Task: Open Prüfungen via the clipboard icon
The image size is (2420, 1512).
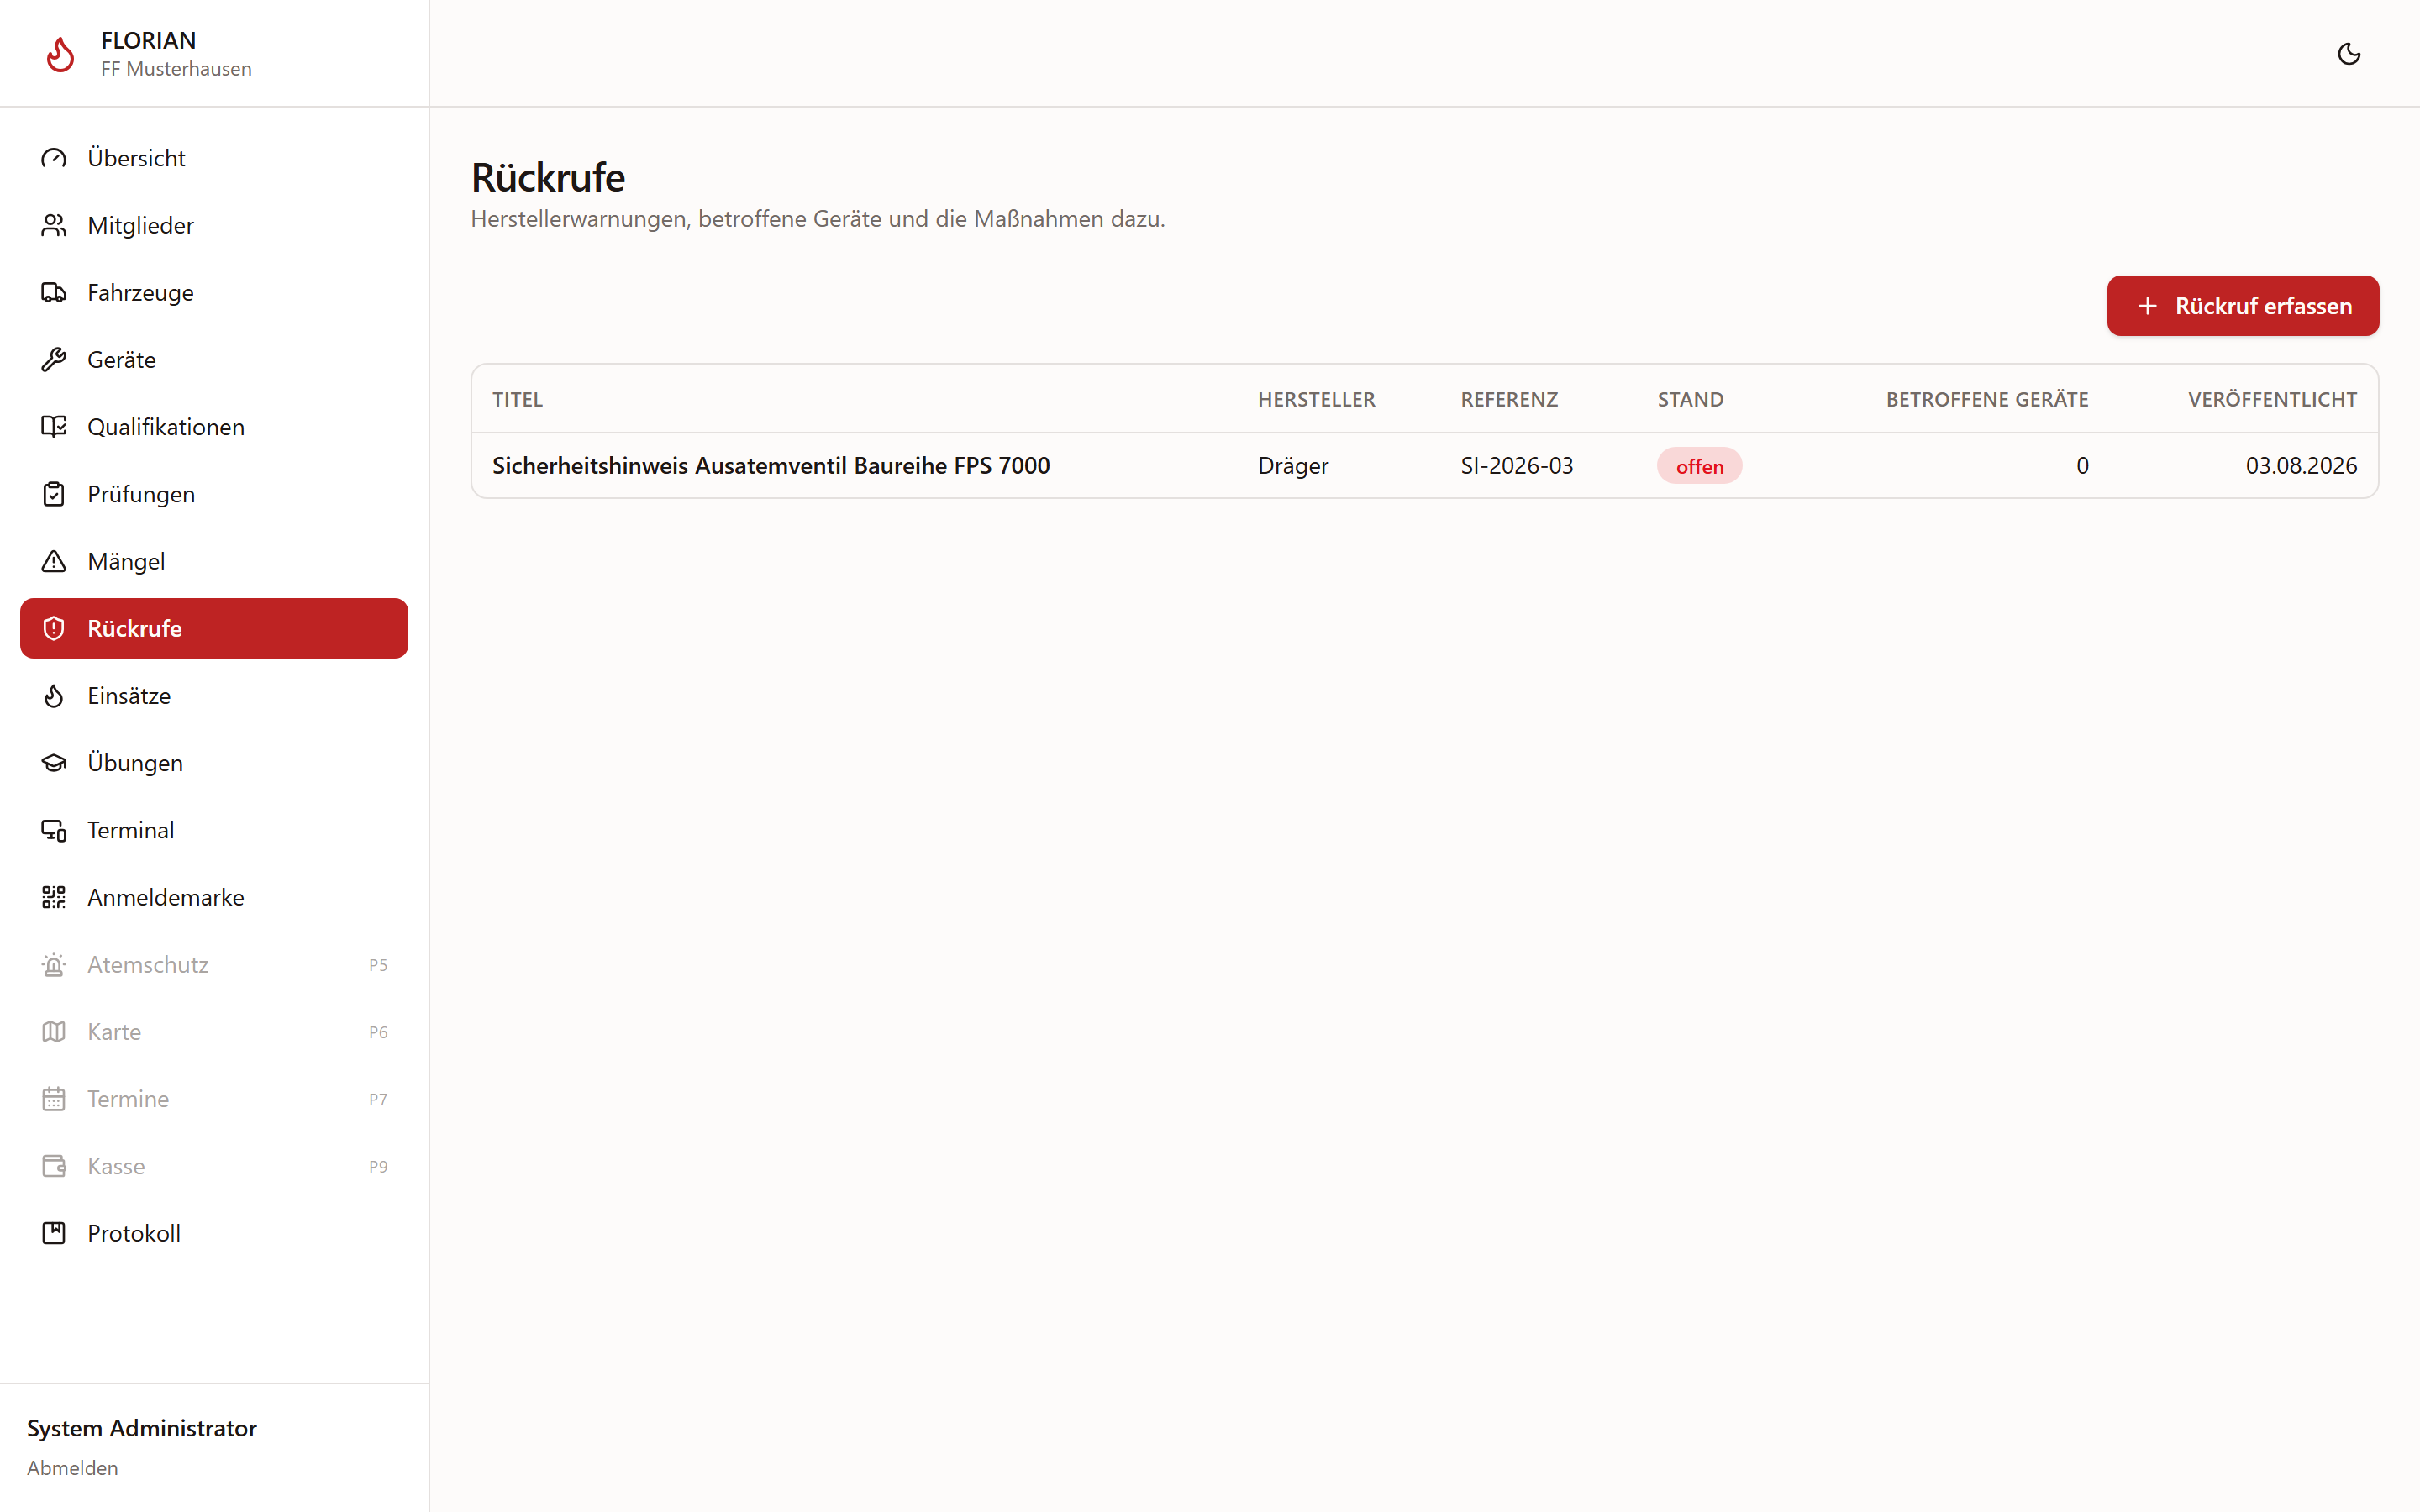Action: pyautogui.click(x=54, y=494)
